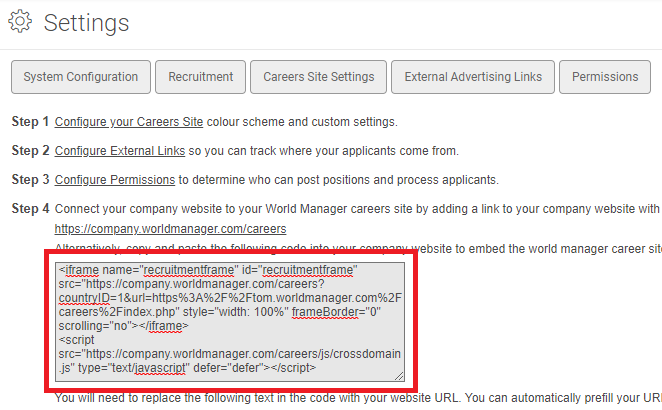Image resolution: width=662 pixels, height=410 pixels.
Task: Click the Step 3 label
Action: [30, 179]
